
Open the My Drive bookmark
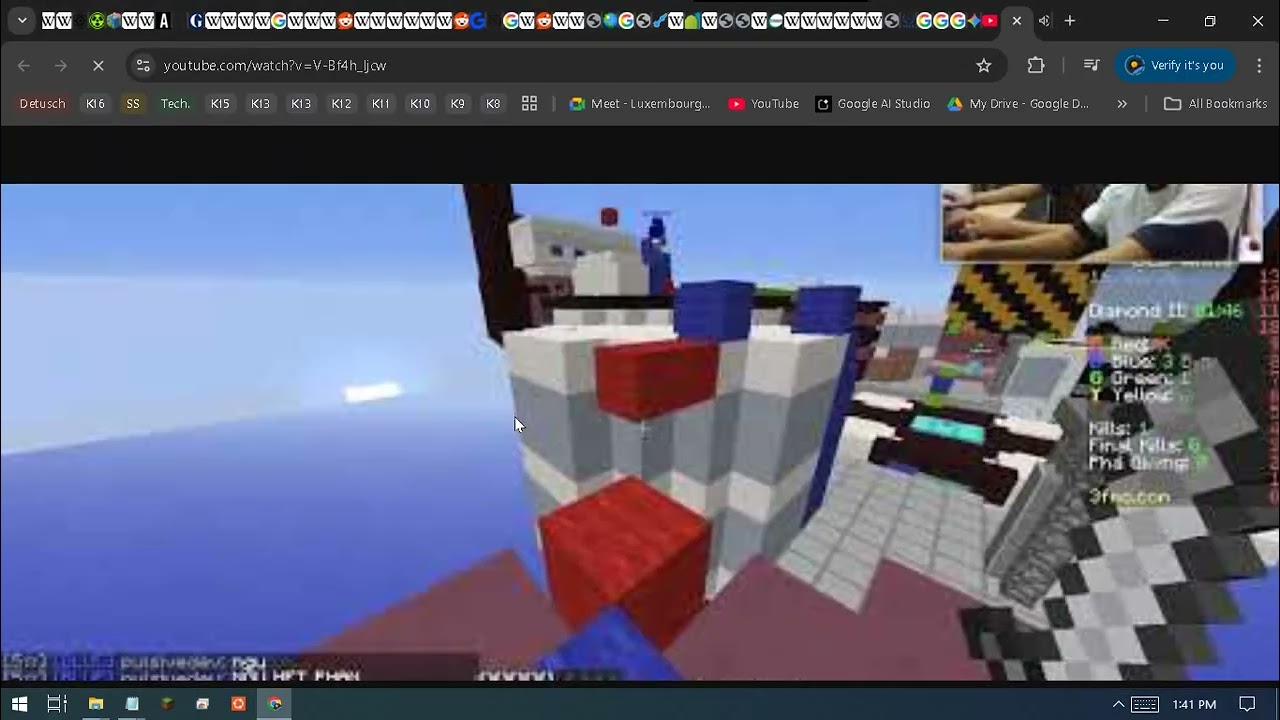coord(1018,104)
